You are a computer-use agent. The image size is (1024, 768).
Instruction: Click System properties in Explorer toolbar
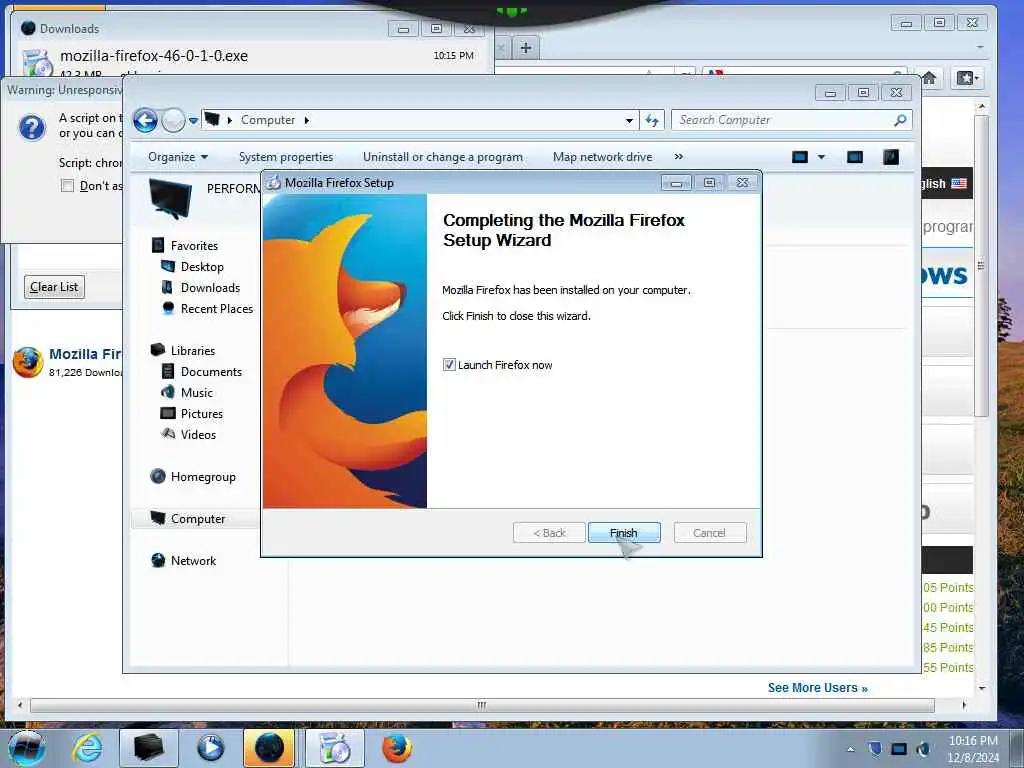tap(286, 157)
